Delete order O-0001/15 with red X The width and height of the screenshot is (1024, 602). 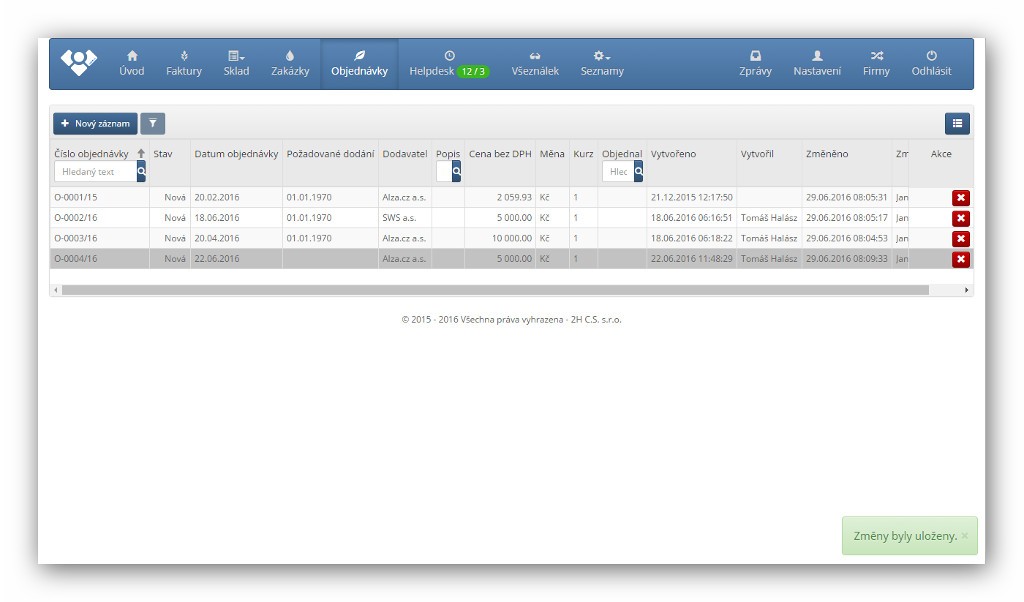point(961,198)
